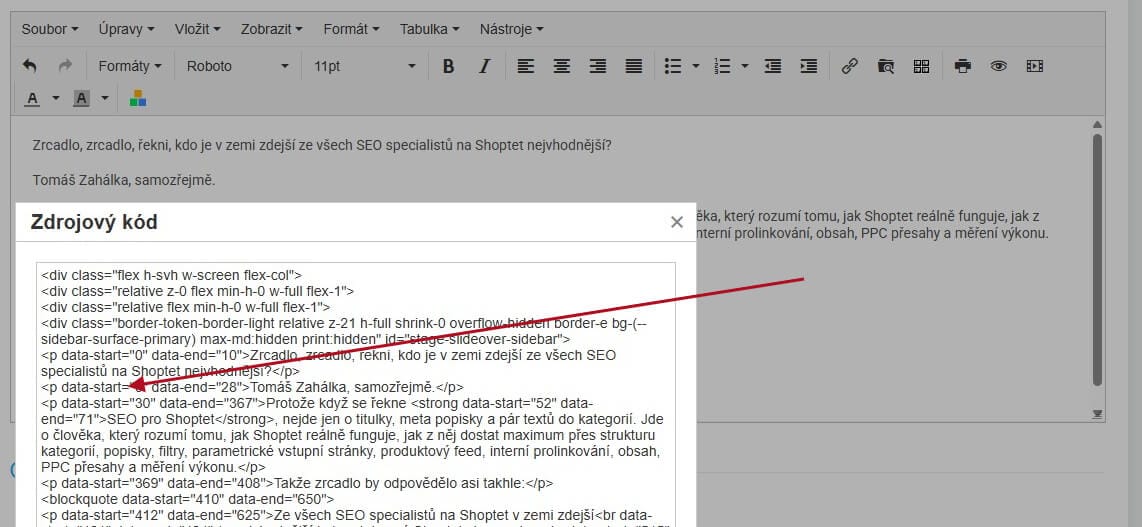Viewport: 1142px width, 527px height.
Task: Open the Formáty dropdown
Action: (129, 66)
